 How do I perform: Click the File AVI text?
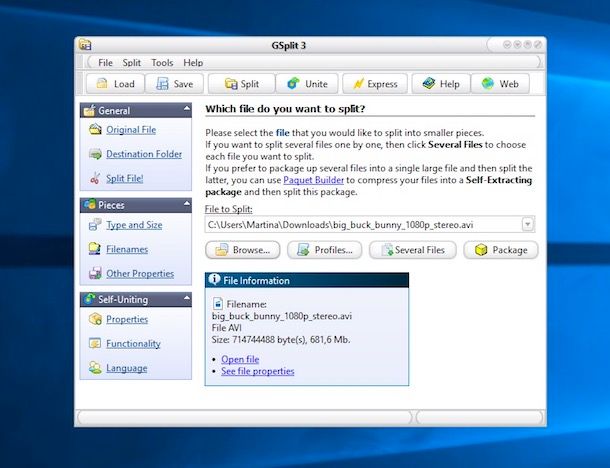click(226, 328)
